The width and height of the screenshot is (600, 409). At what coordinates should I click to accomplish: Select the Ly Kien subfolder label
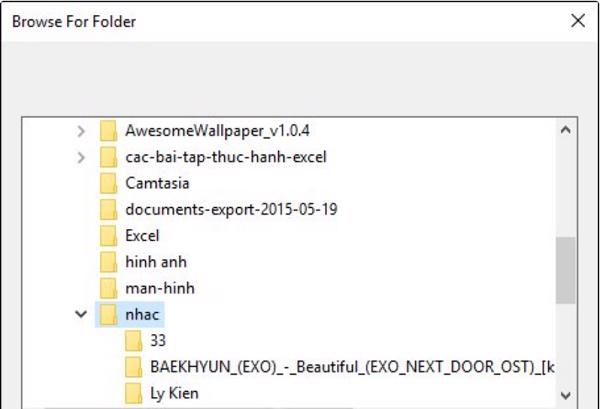click(x=174, y=393)
